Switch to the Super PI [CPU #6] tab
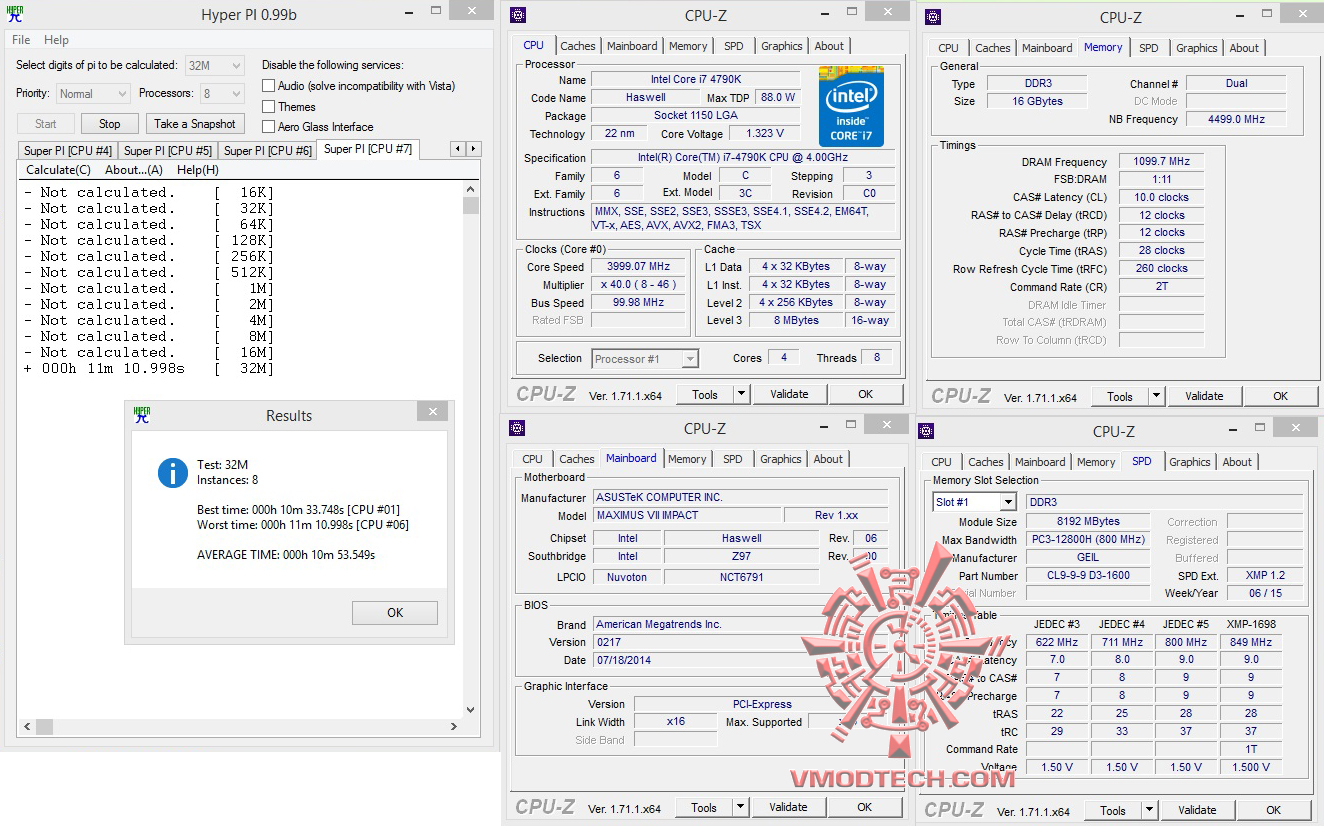 [268, 151]
